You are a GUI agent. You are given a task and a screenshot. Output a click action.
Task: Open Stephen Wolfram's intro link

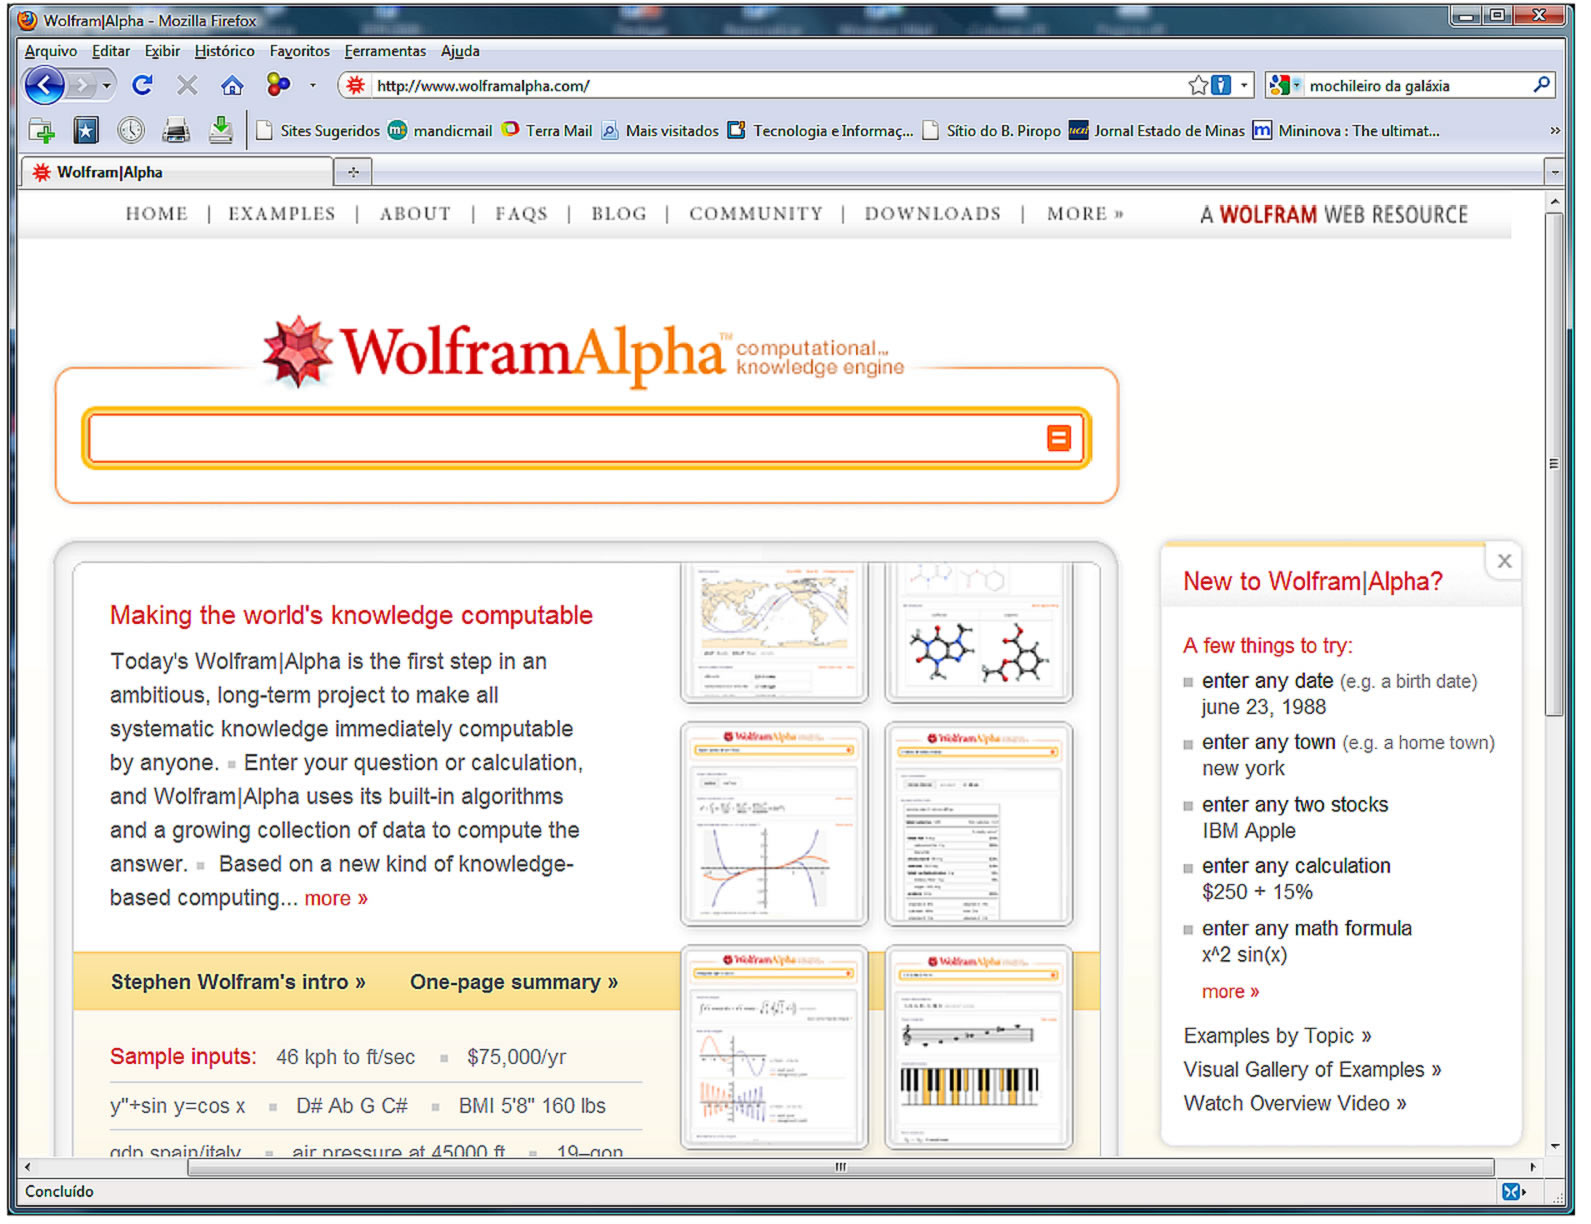(238, 982)
